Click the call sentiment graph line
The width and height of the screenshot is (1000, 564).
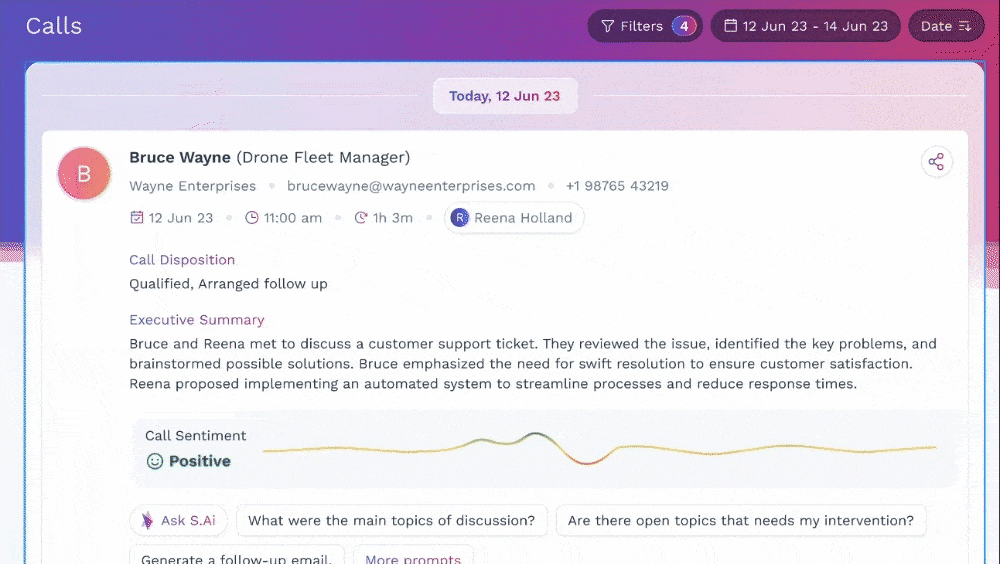point(599,449)
